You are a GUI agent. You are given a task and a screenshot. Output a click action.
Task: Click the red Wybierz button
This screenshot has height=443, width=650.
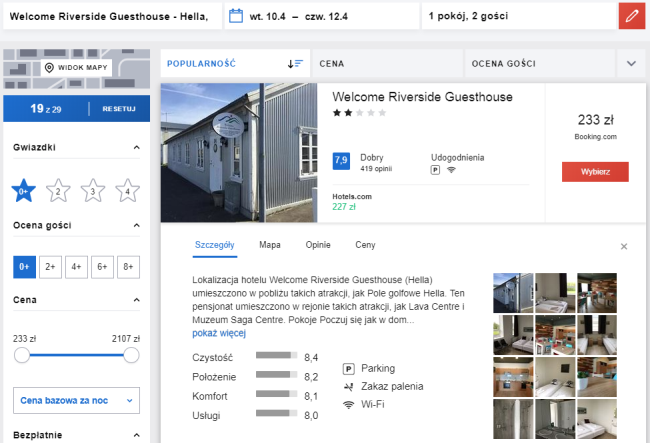tap(595, 172)
